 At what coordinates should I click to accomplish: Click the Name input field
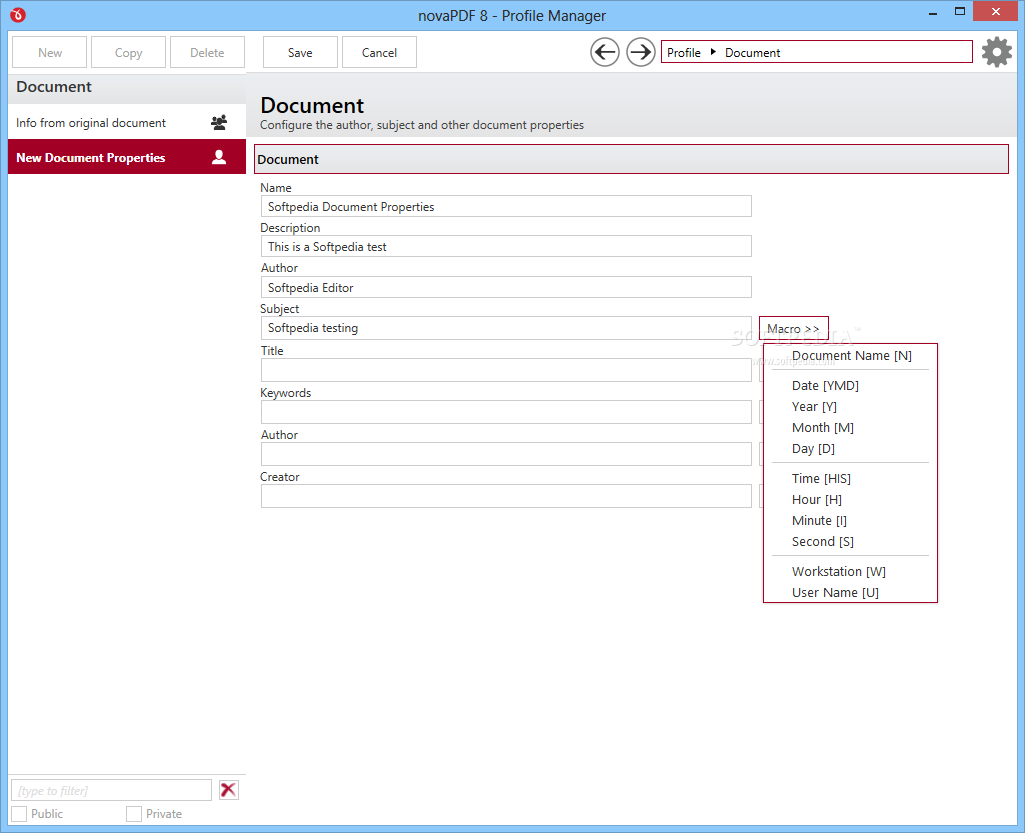pos(506,207)
